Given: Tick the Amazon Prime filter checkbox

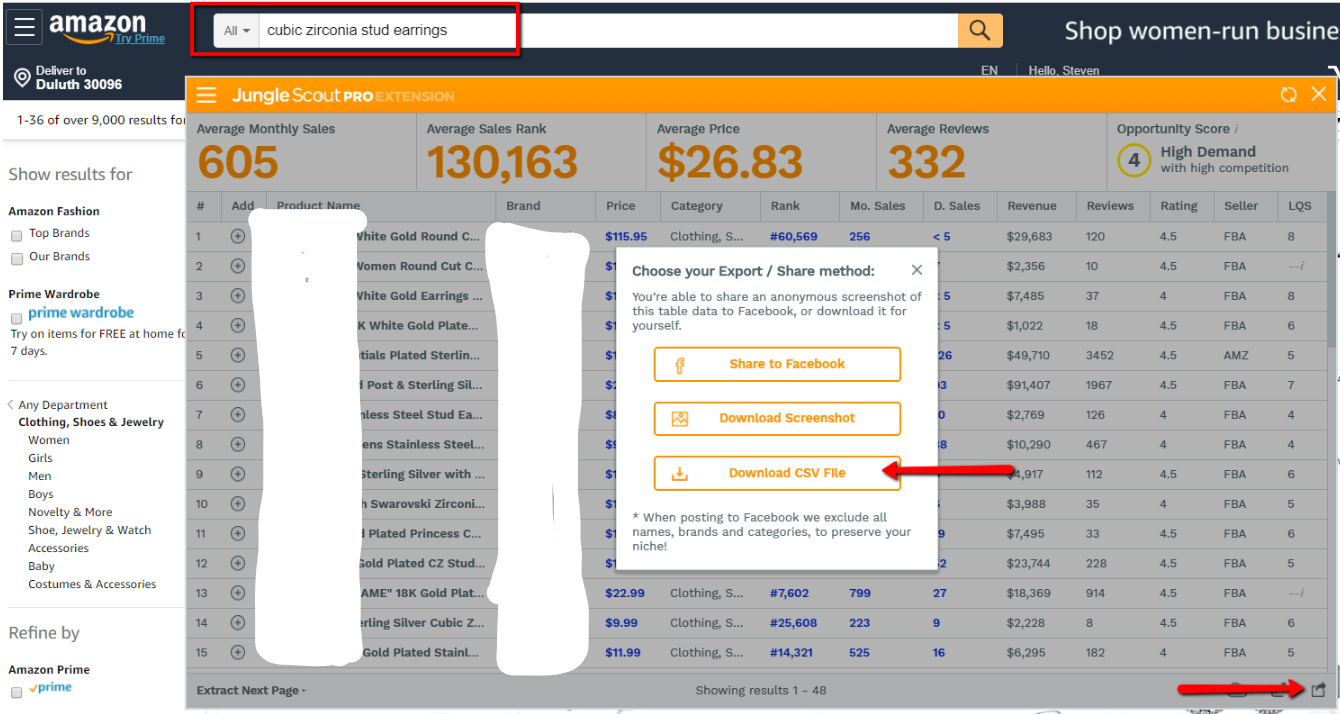Looking at the screenshot, I should tap(16, 692).
